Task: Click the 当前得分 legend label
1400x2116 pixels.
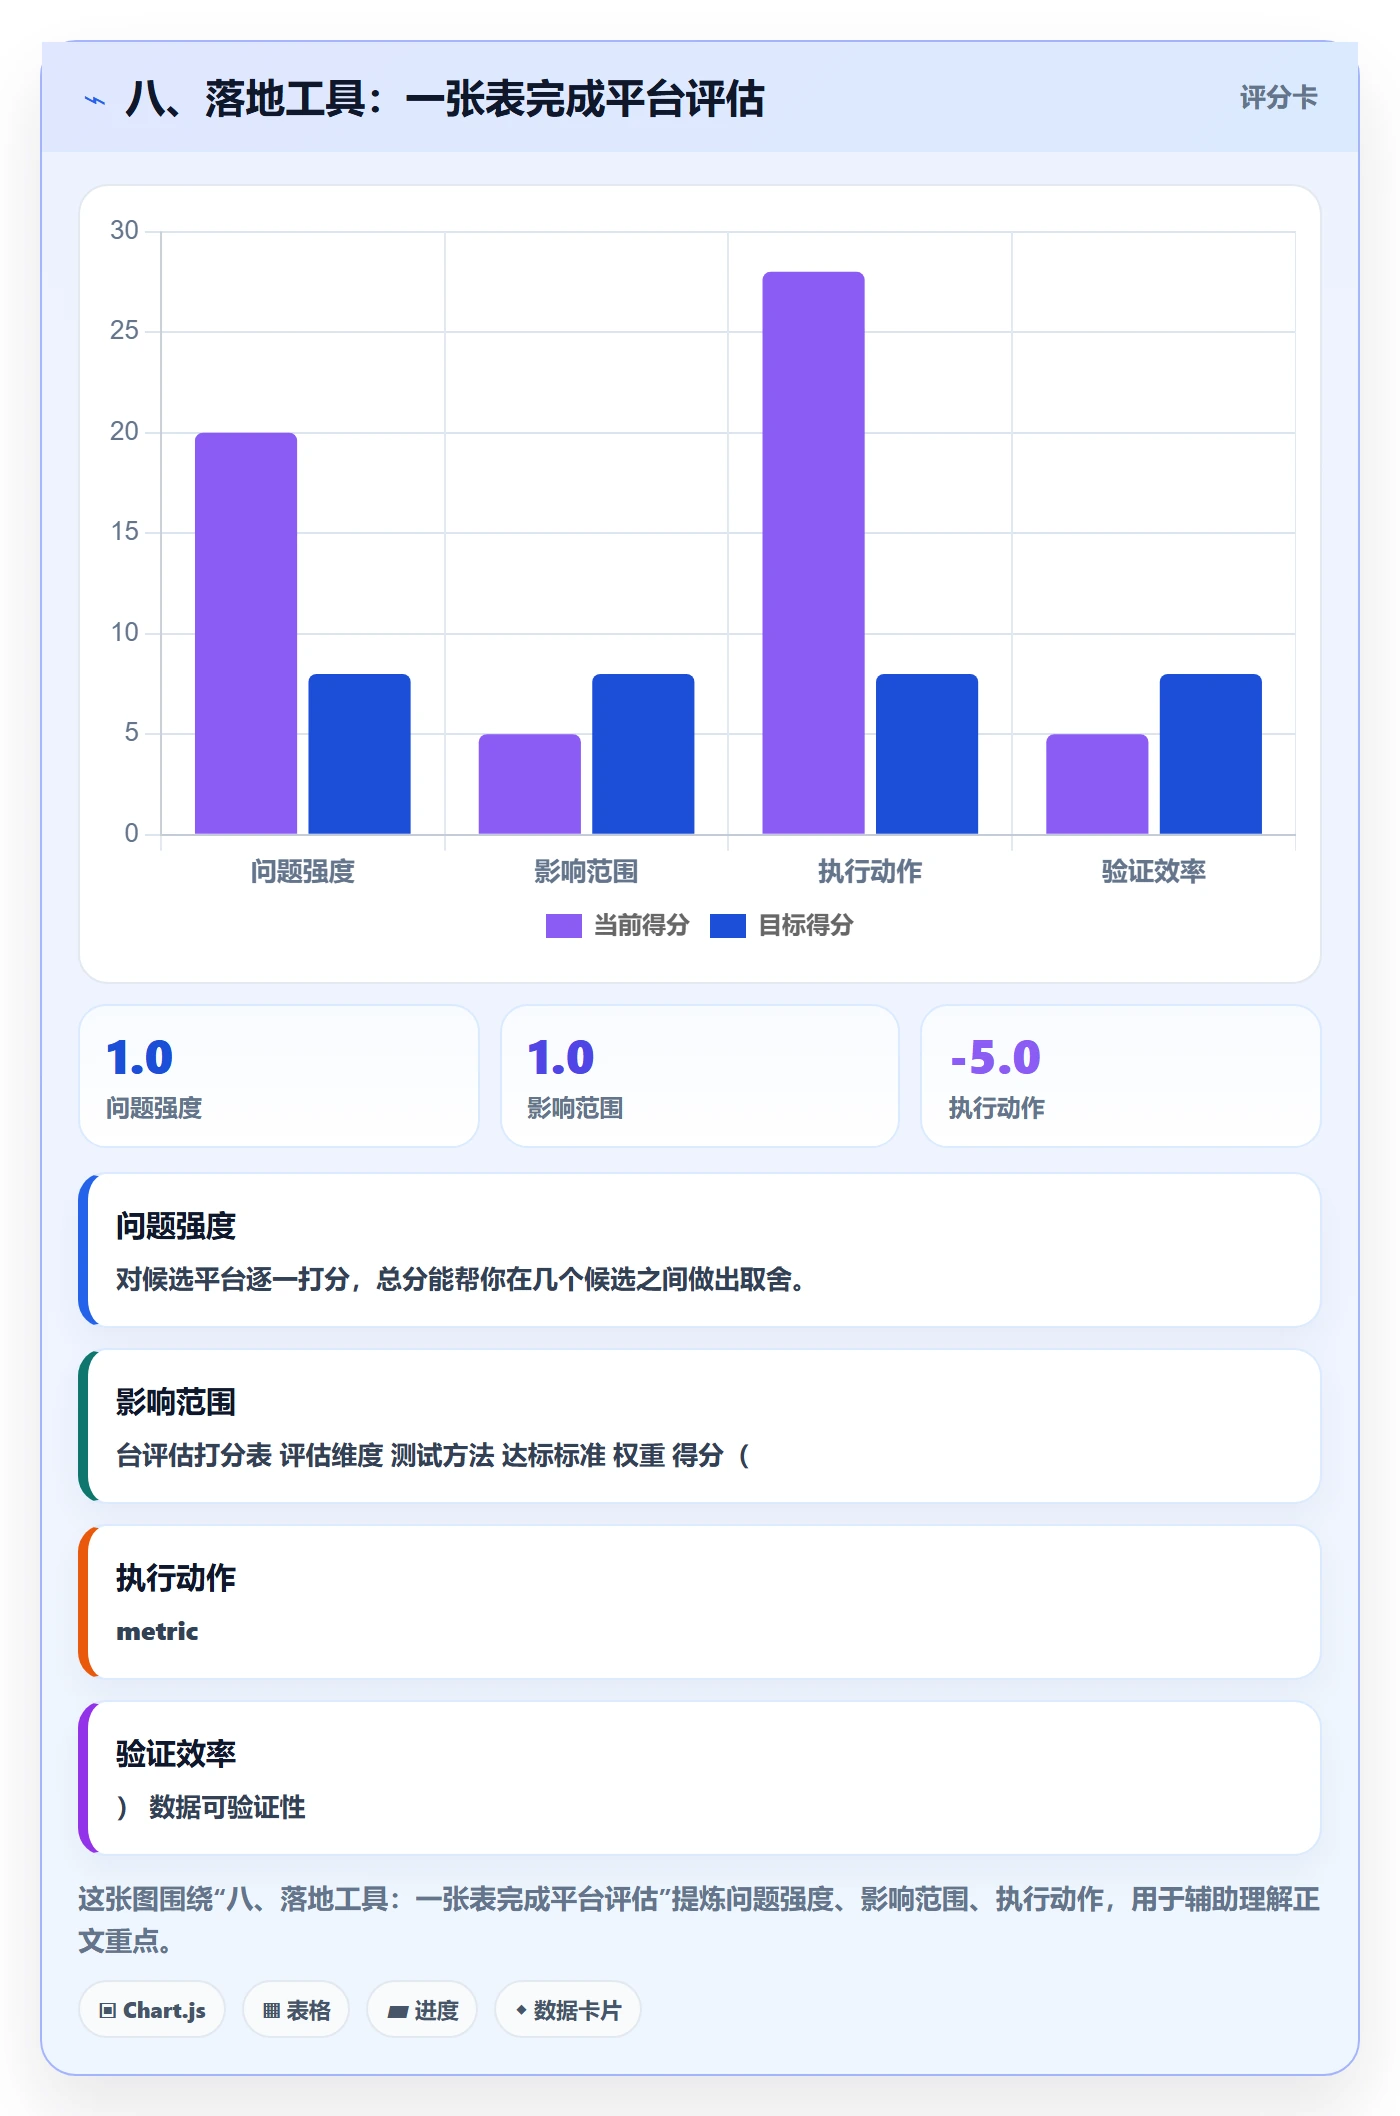Action: pyautogui.click(x=641, y=926)
